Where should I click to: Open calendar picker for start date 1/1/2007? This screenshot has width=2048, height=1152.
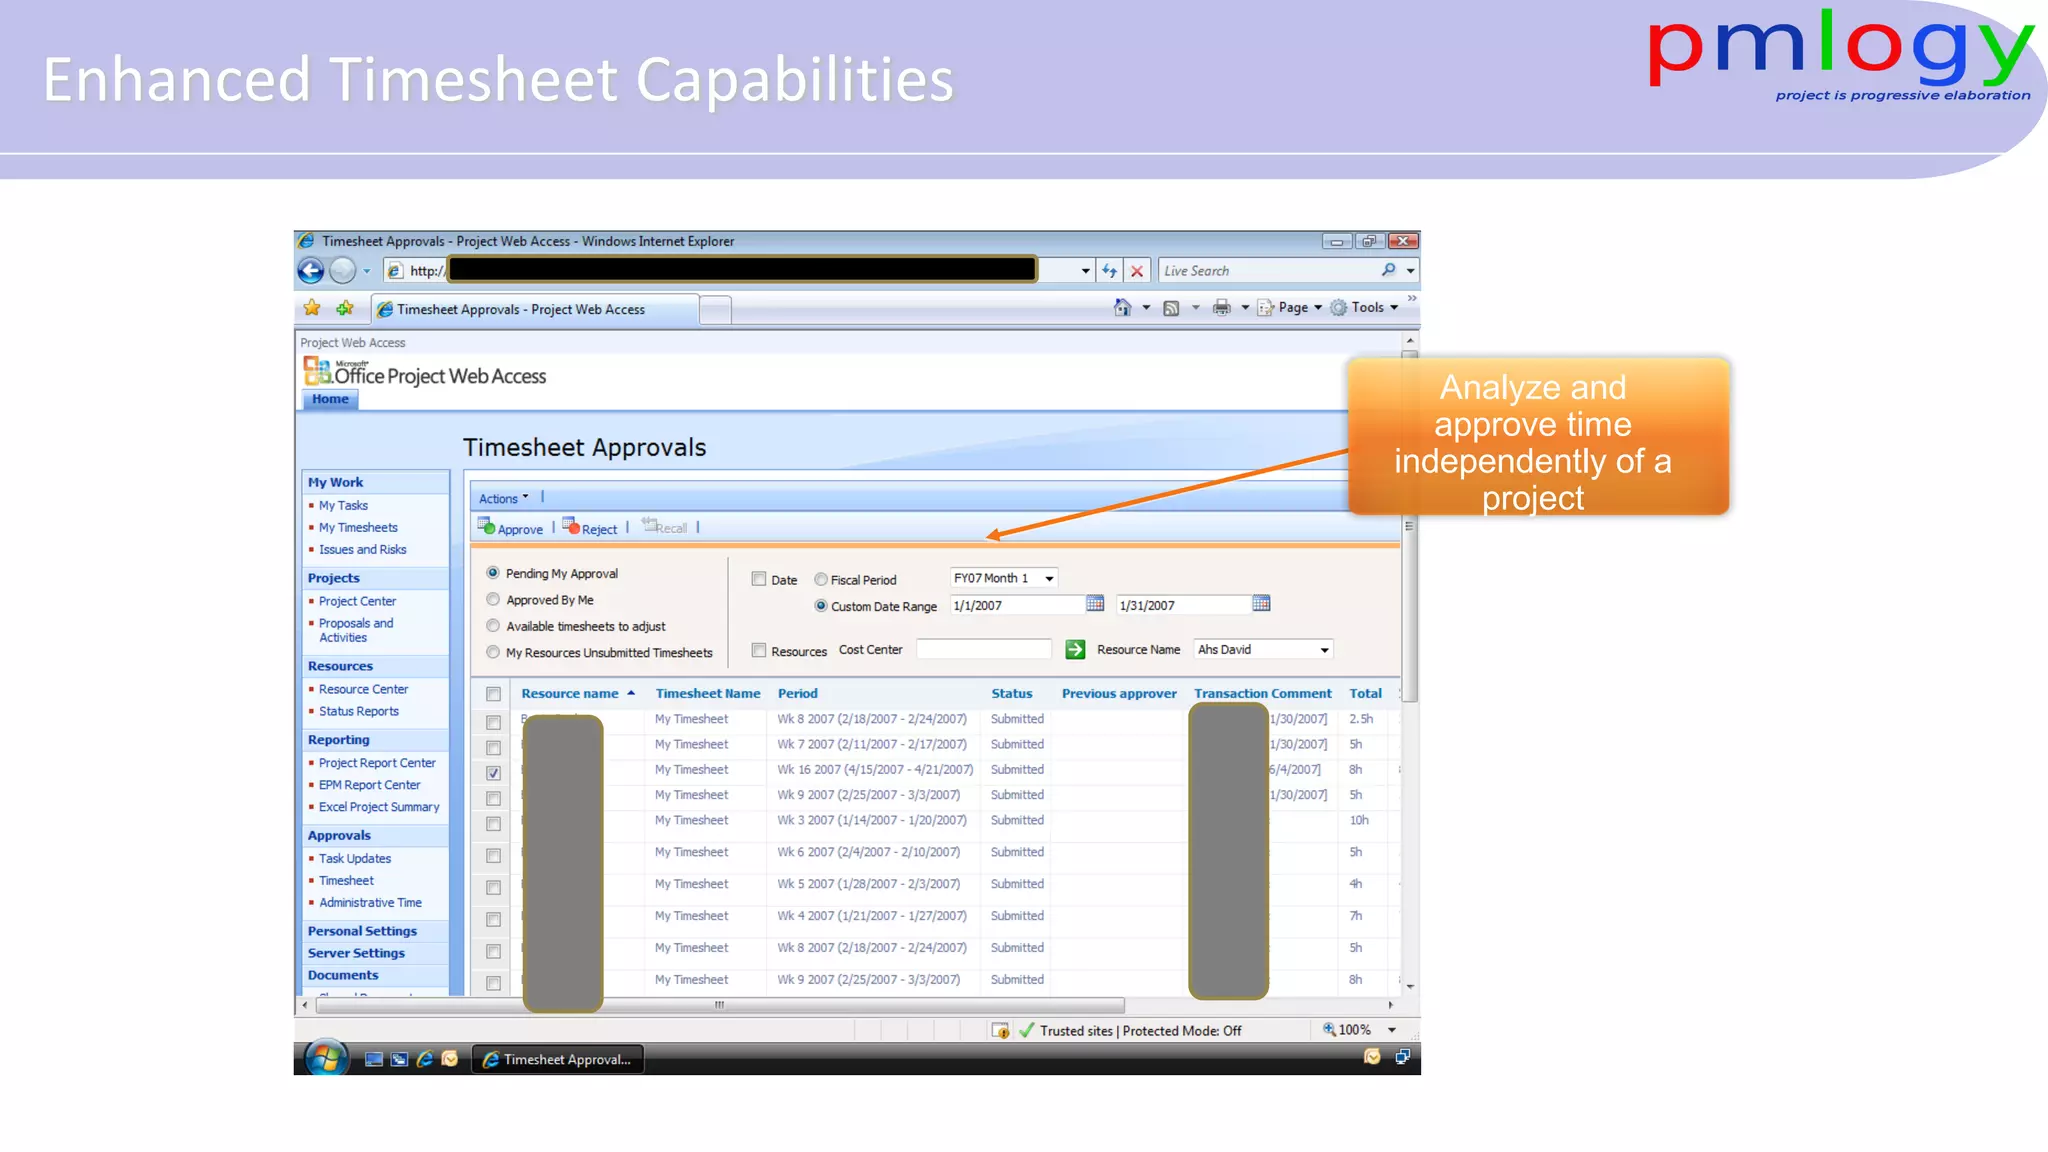tap(1095, 604)
